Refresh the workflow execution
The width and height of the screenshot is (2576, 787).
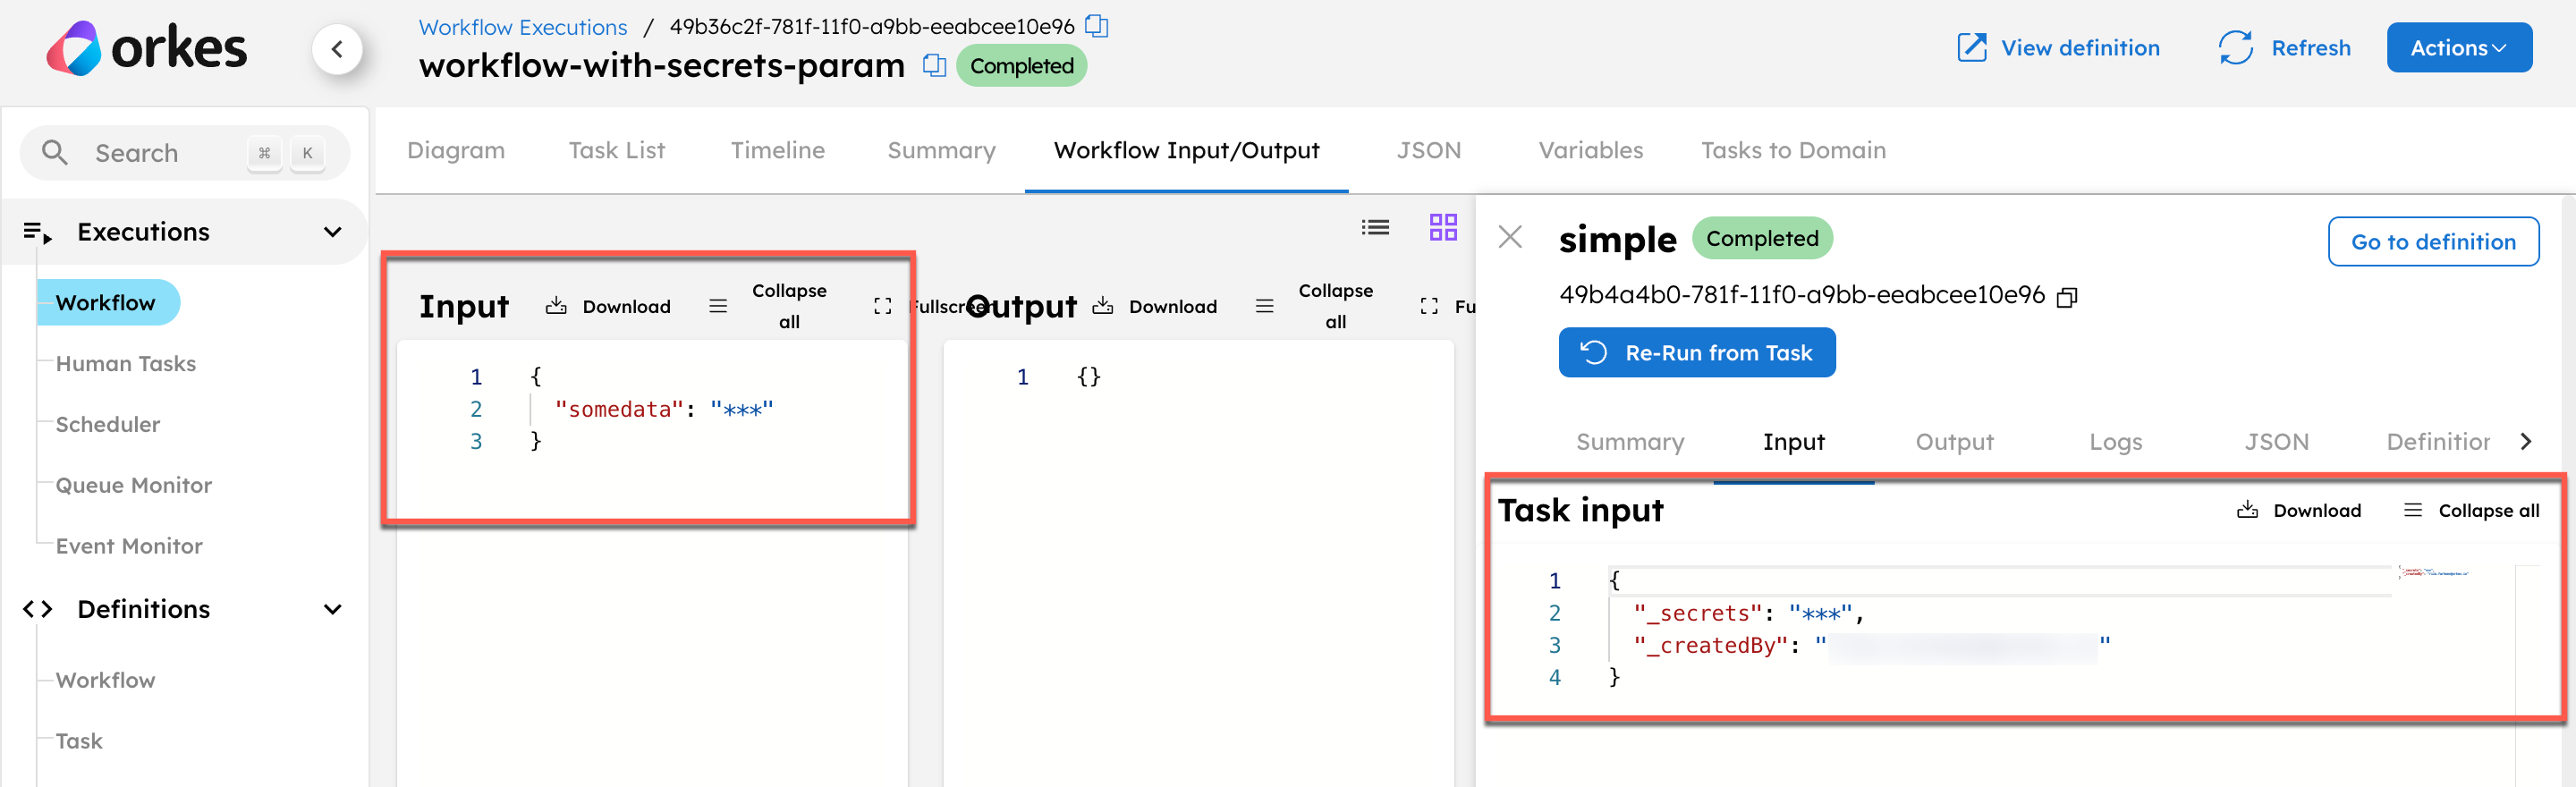(2285, 48)
